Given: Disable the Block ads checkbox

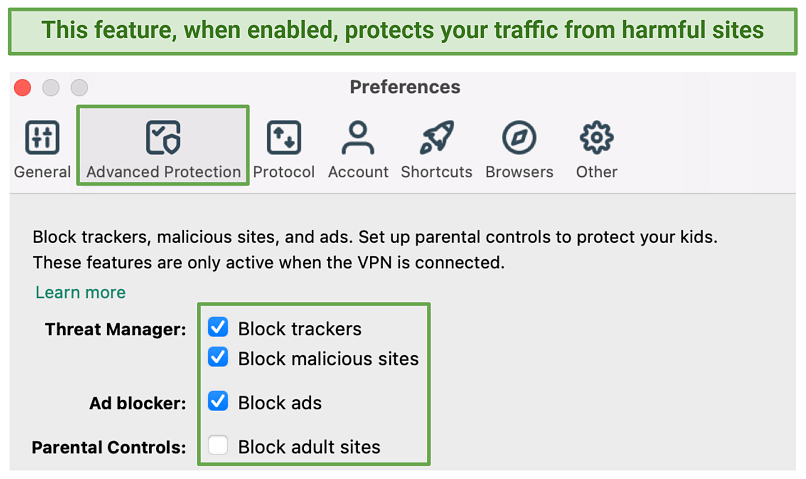Looking at the screenshot, I should [218, 402].
